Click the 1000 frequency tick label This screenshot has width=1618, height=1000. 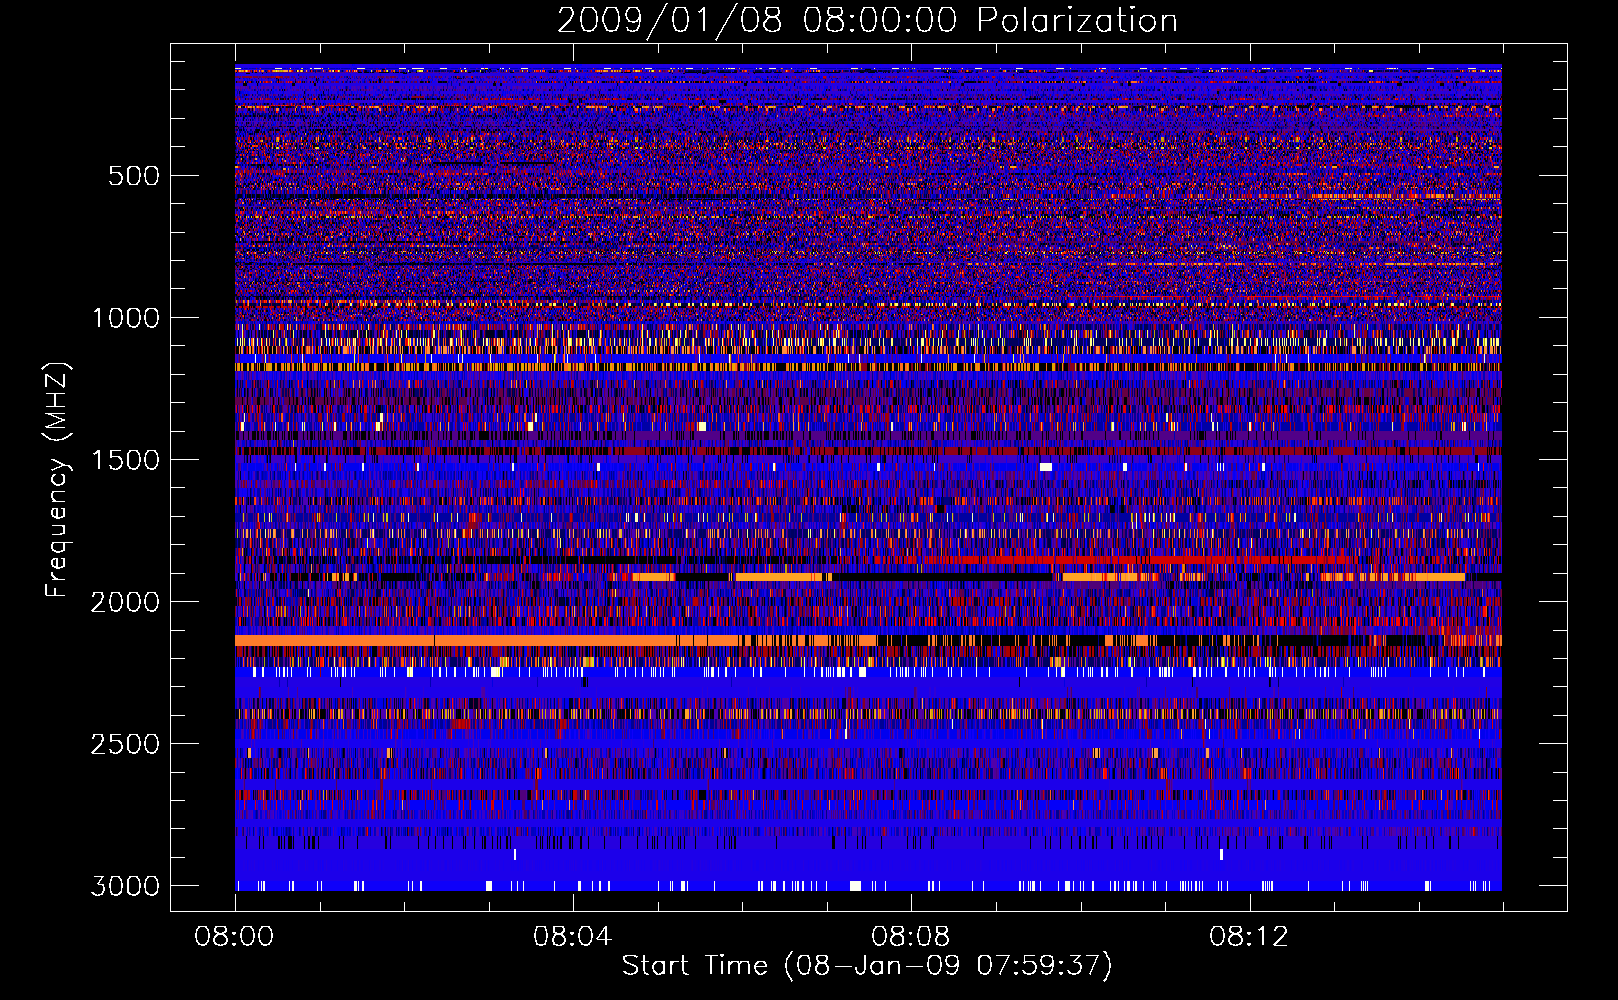click(x=125, y=318)
